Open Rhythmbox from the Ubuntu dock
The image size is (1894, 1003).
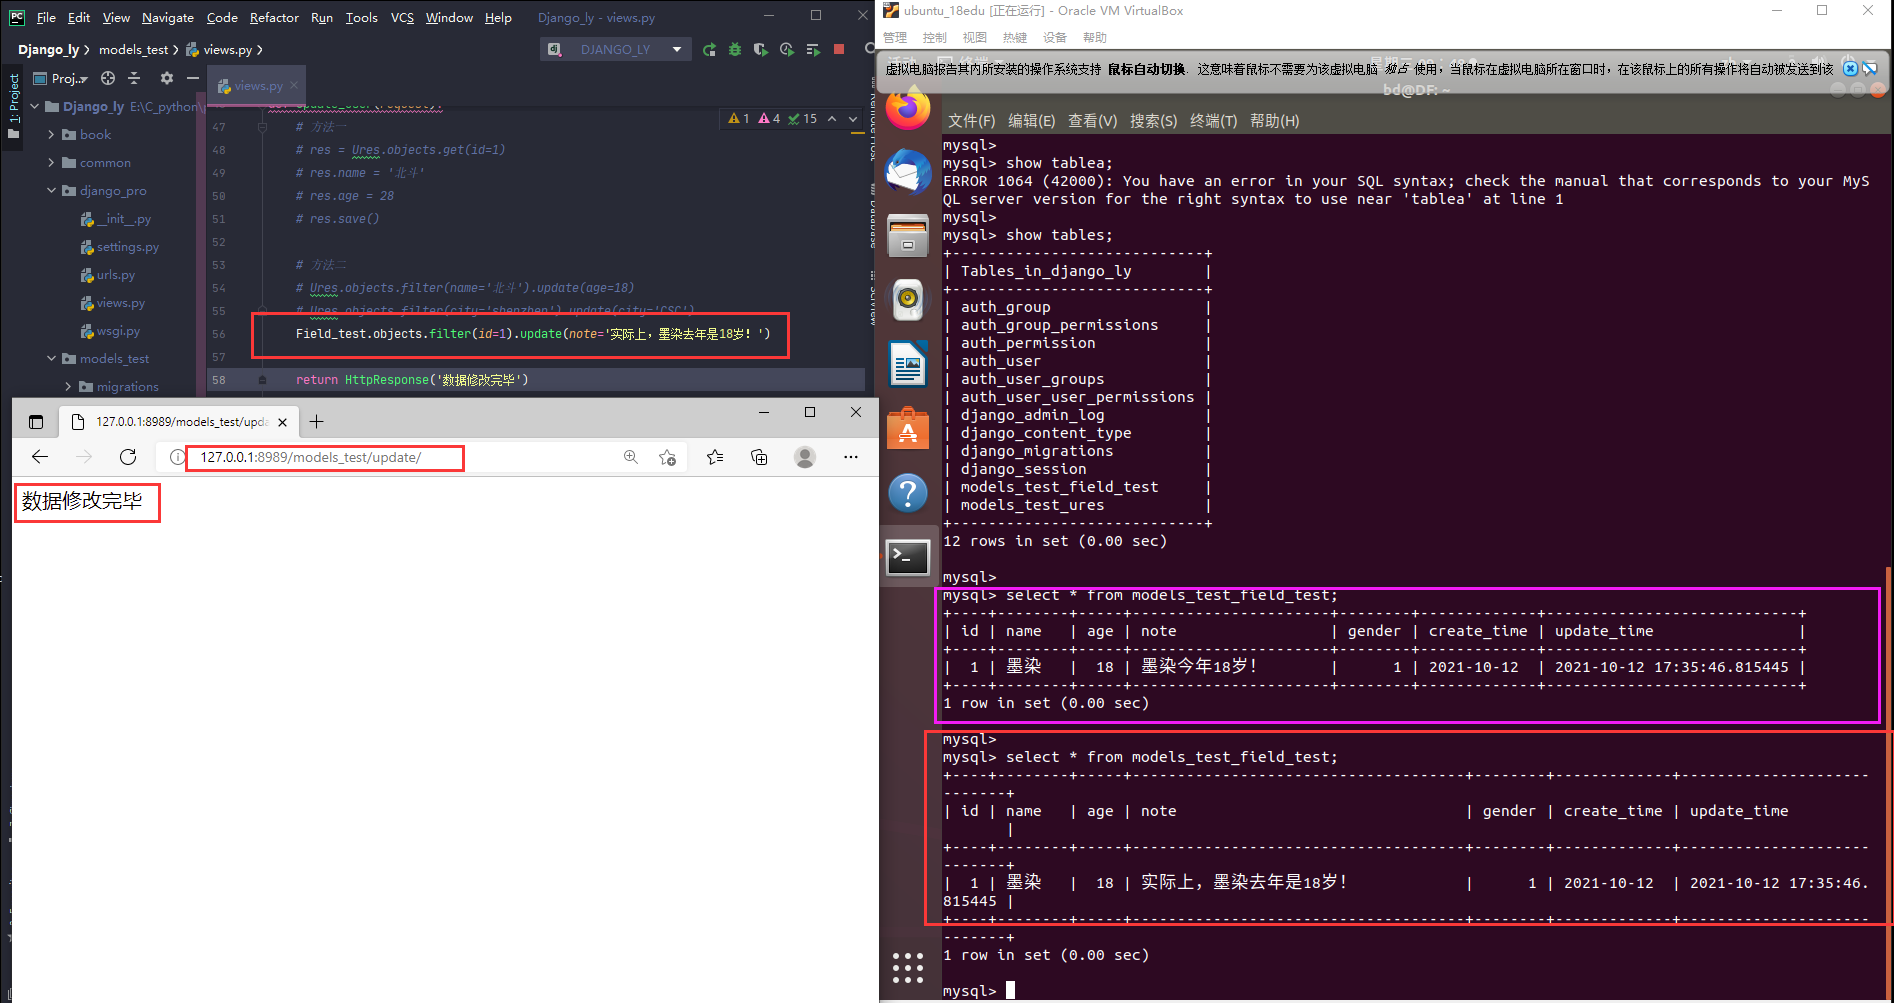pyautogui.click(x=908, y=299)
